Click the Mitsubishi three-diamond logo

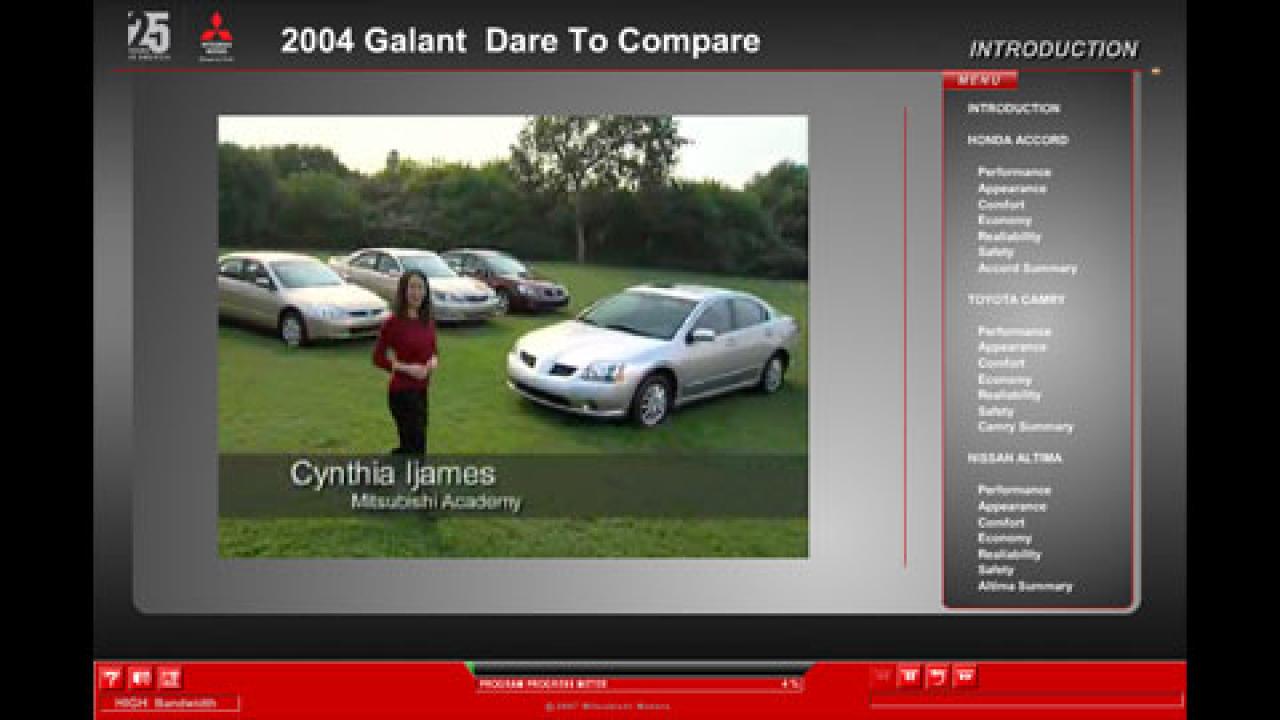click(216, 37)
